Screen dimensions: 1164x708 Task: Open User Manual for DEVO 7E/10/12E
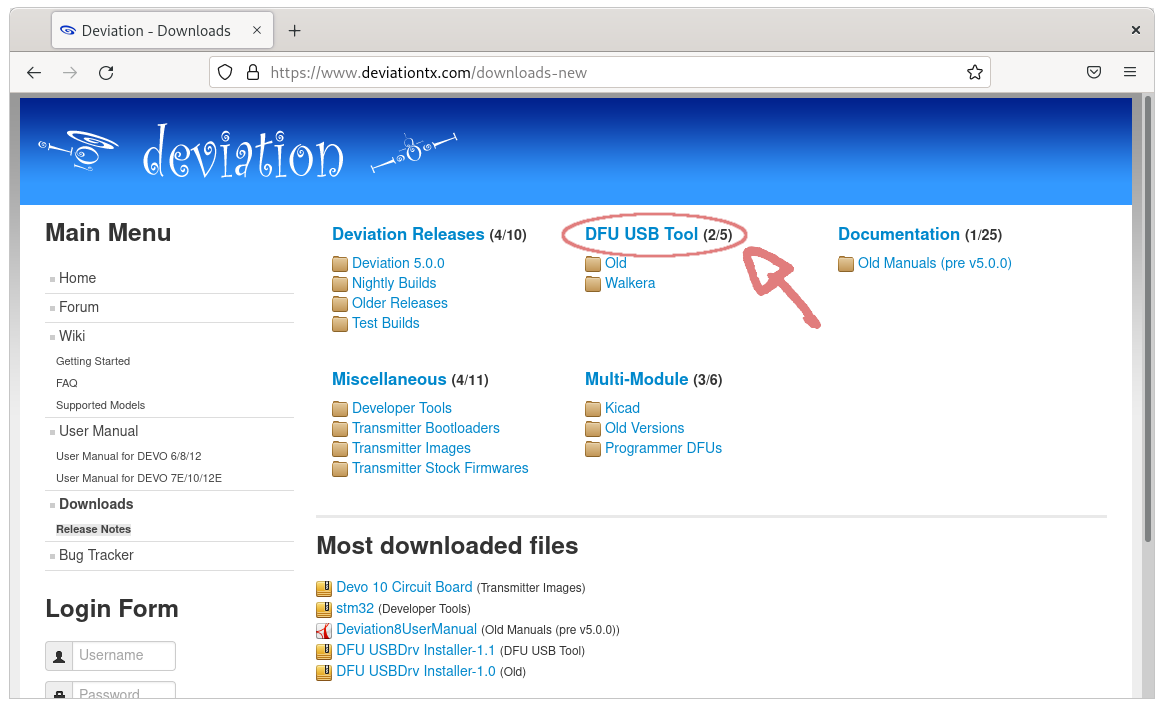(x=139, y=478)
